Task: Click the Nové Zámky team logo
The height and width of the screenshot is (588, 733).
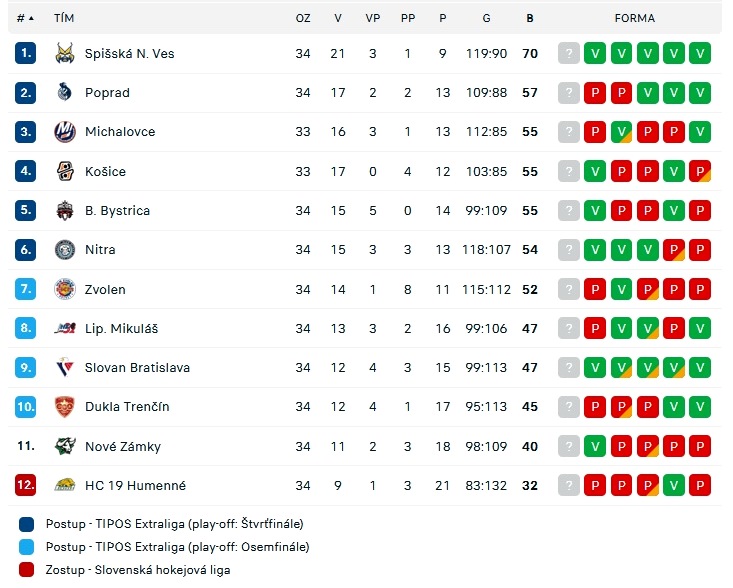Action: click(65, 446)
